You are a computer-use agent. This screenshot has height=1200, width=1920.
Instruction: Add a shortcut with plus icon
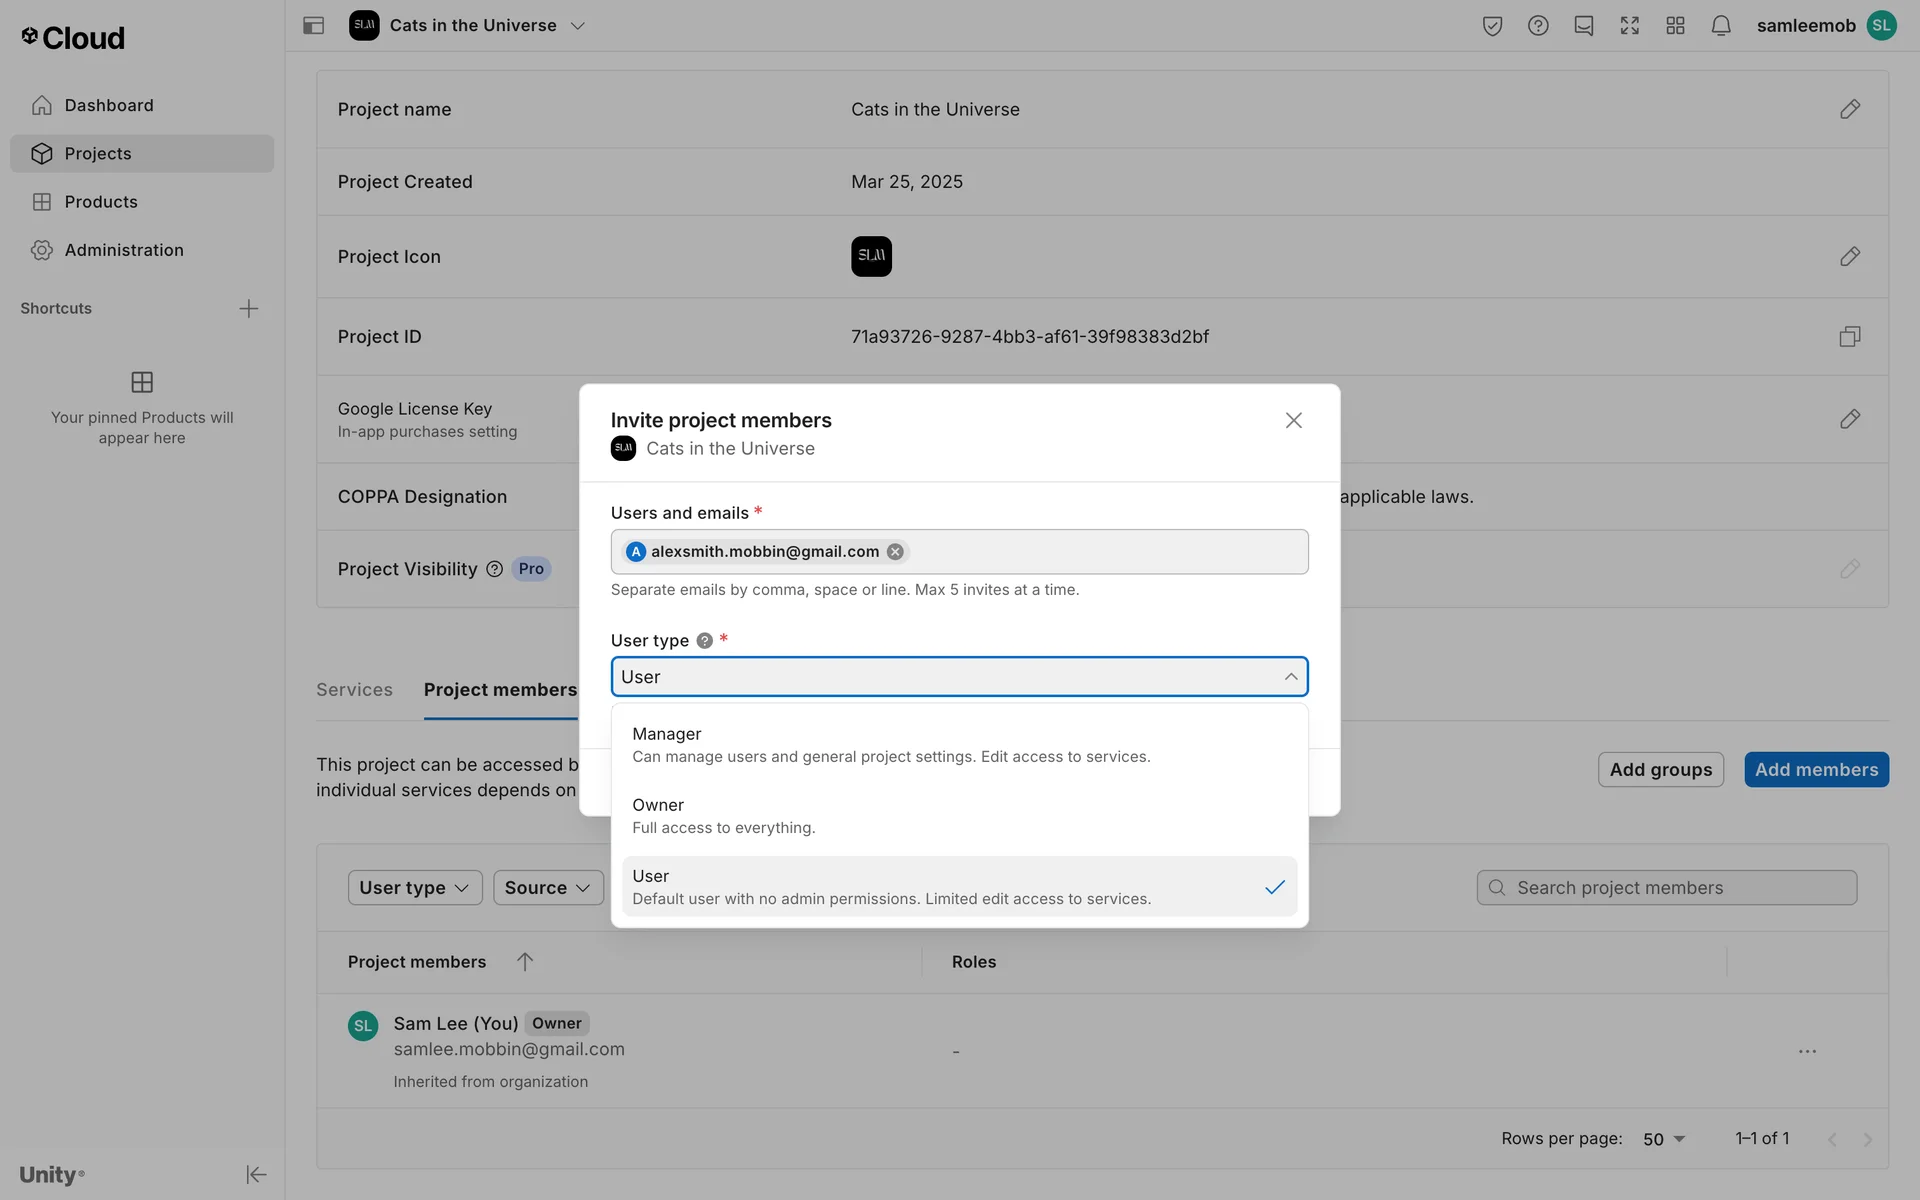[249, 309]
